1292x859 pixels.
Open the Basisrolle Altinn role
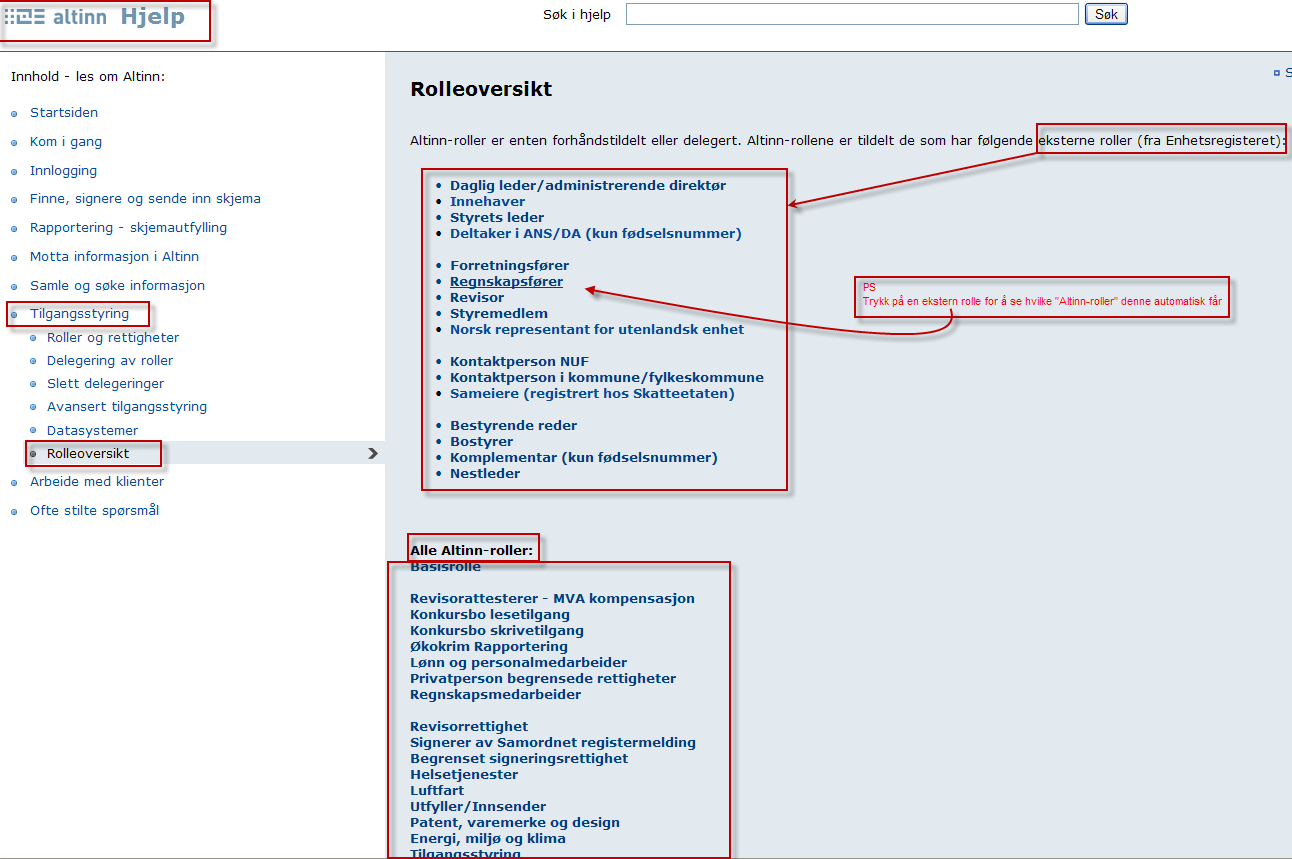click(x=445, y=567)
